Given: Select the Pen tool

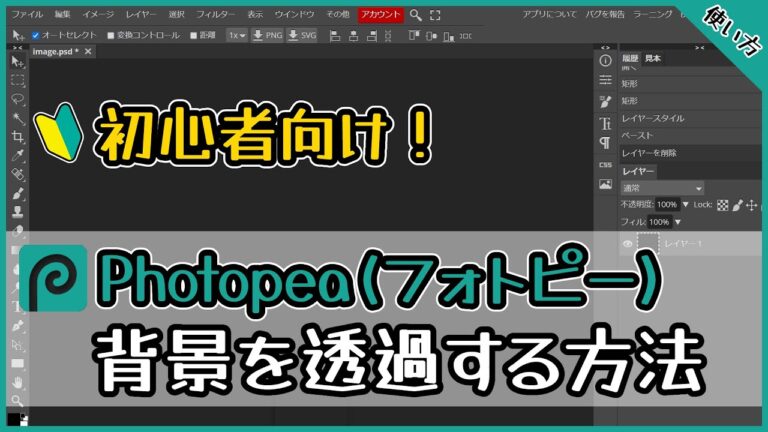Looking at the screenshot, I should coord(18,326).
